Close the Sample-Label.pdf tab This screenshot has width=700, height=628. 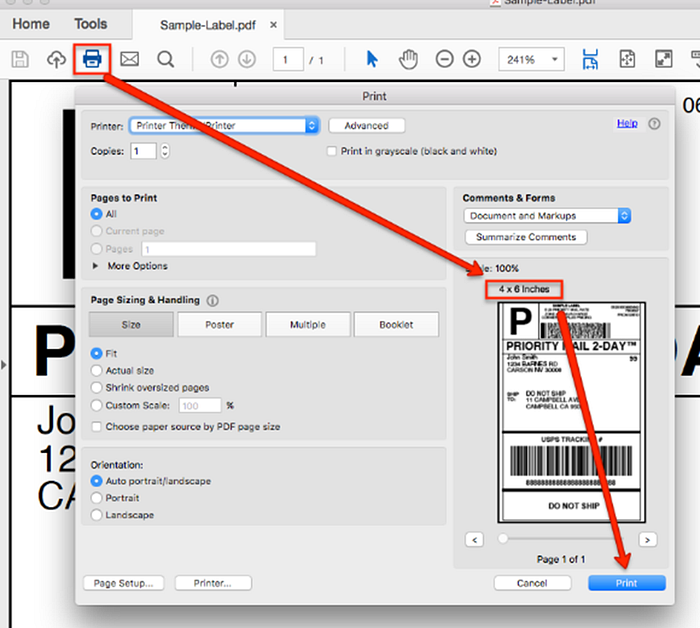[x=273, y=25]
